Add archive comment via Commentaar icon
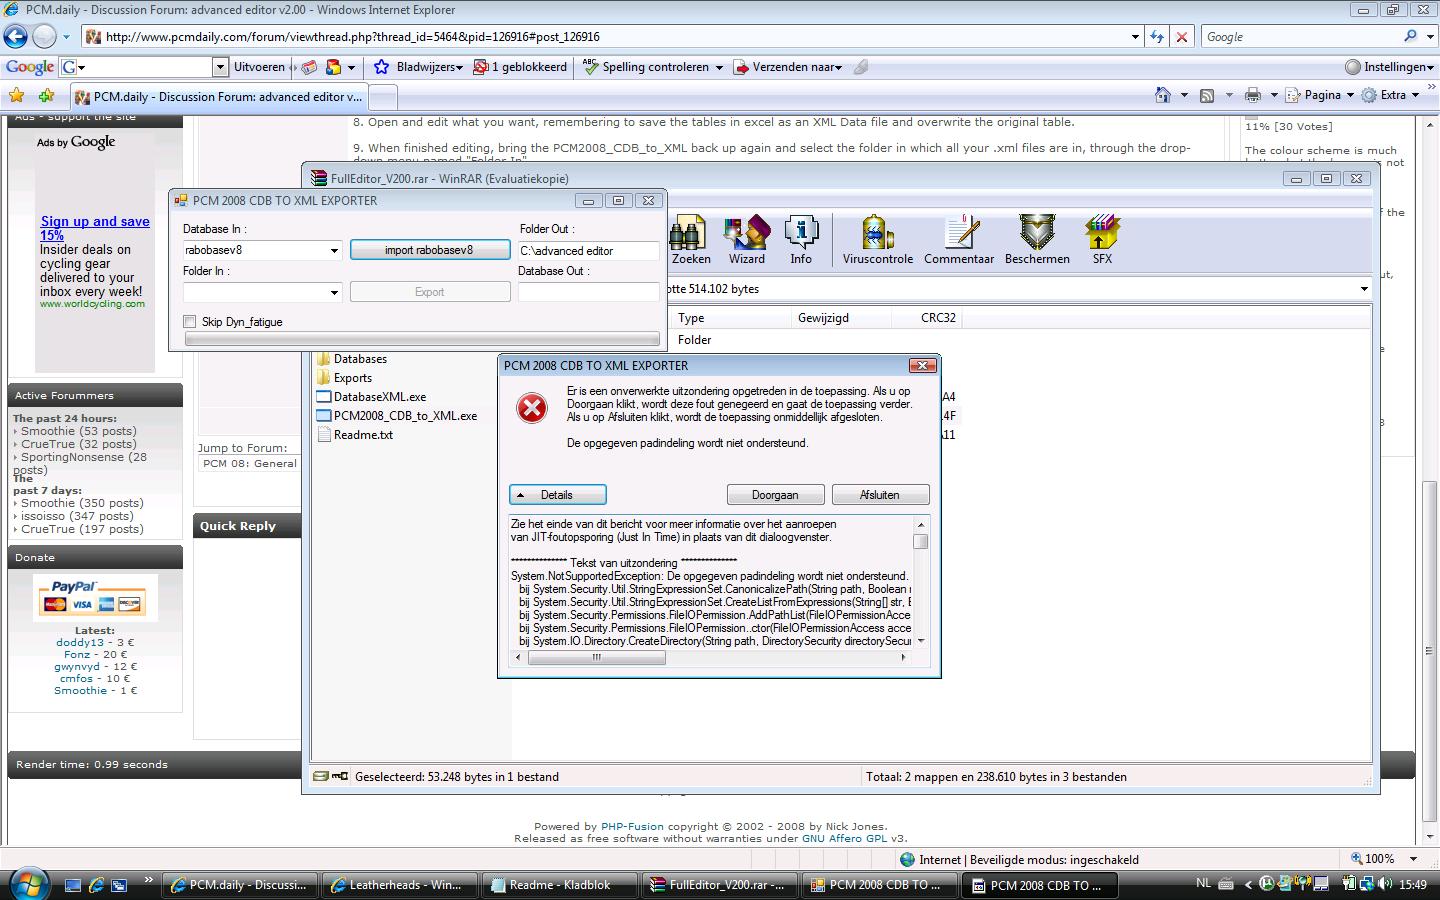 click(959, 234)
